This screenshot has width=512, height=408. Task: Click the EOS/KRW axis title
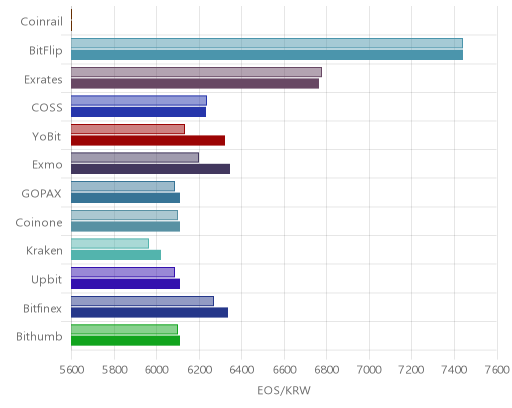tap(284, 390)
